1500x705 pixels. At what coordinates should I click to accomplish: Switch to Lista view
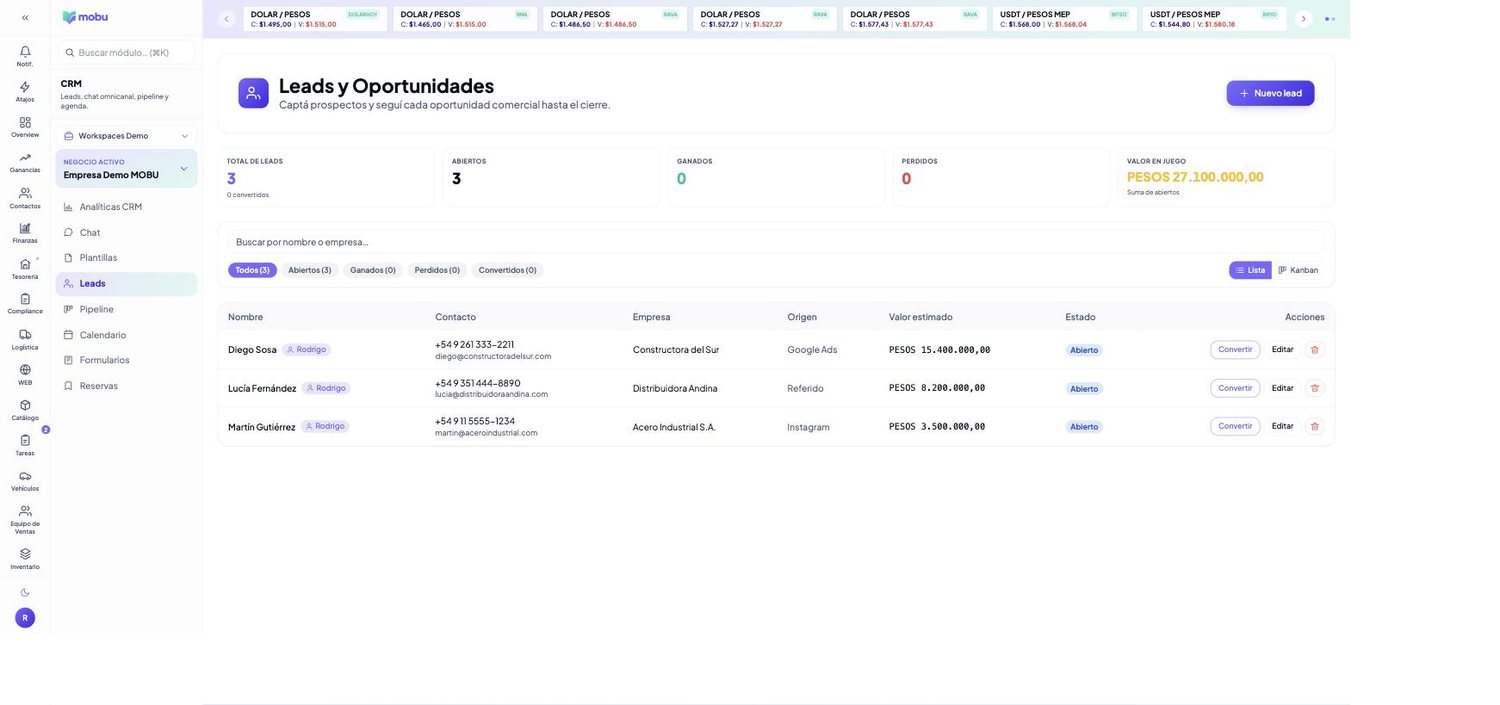pos(1250,270)
